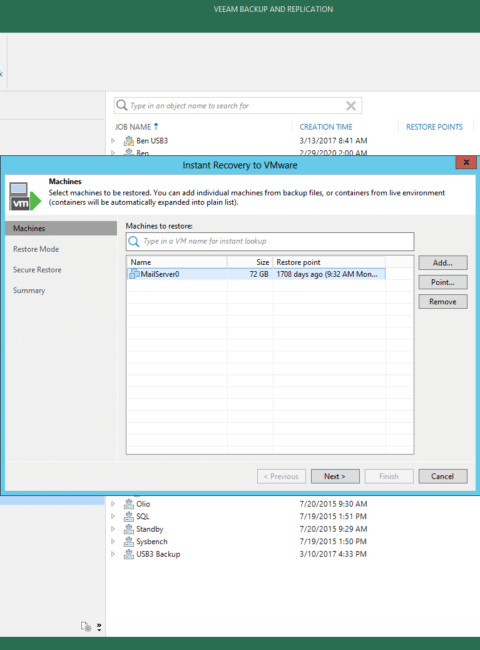Viewport: 480px width, 650px height.
Task: Click the Sysbench backup job icon
Action: pos(128,541)
